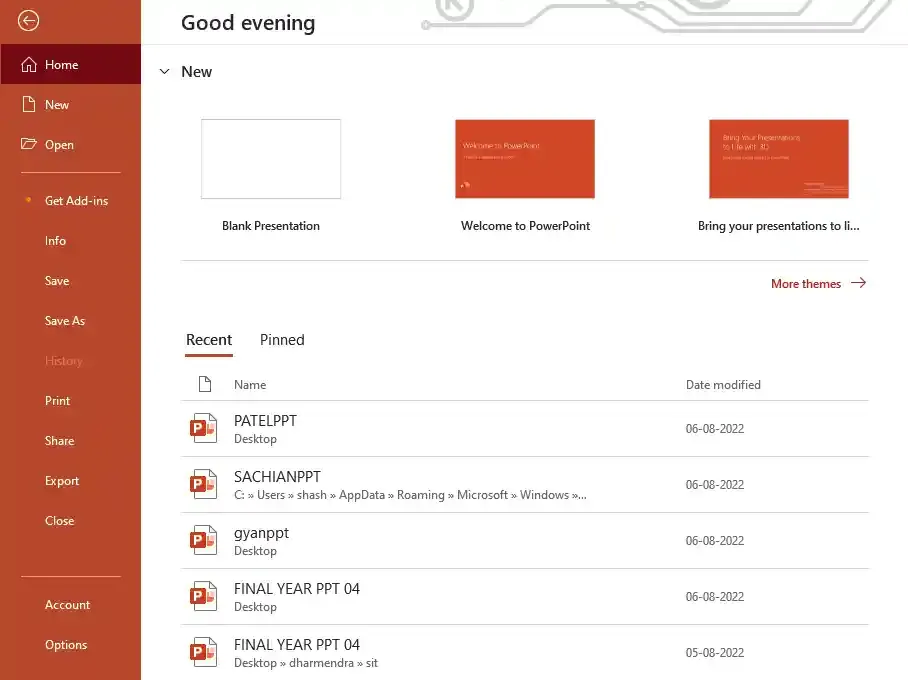Click the 05-08-2022 date modified value
Viewport: 908px width, 680px height.
(x=715, y=652)
